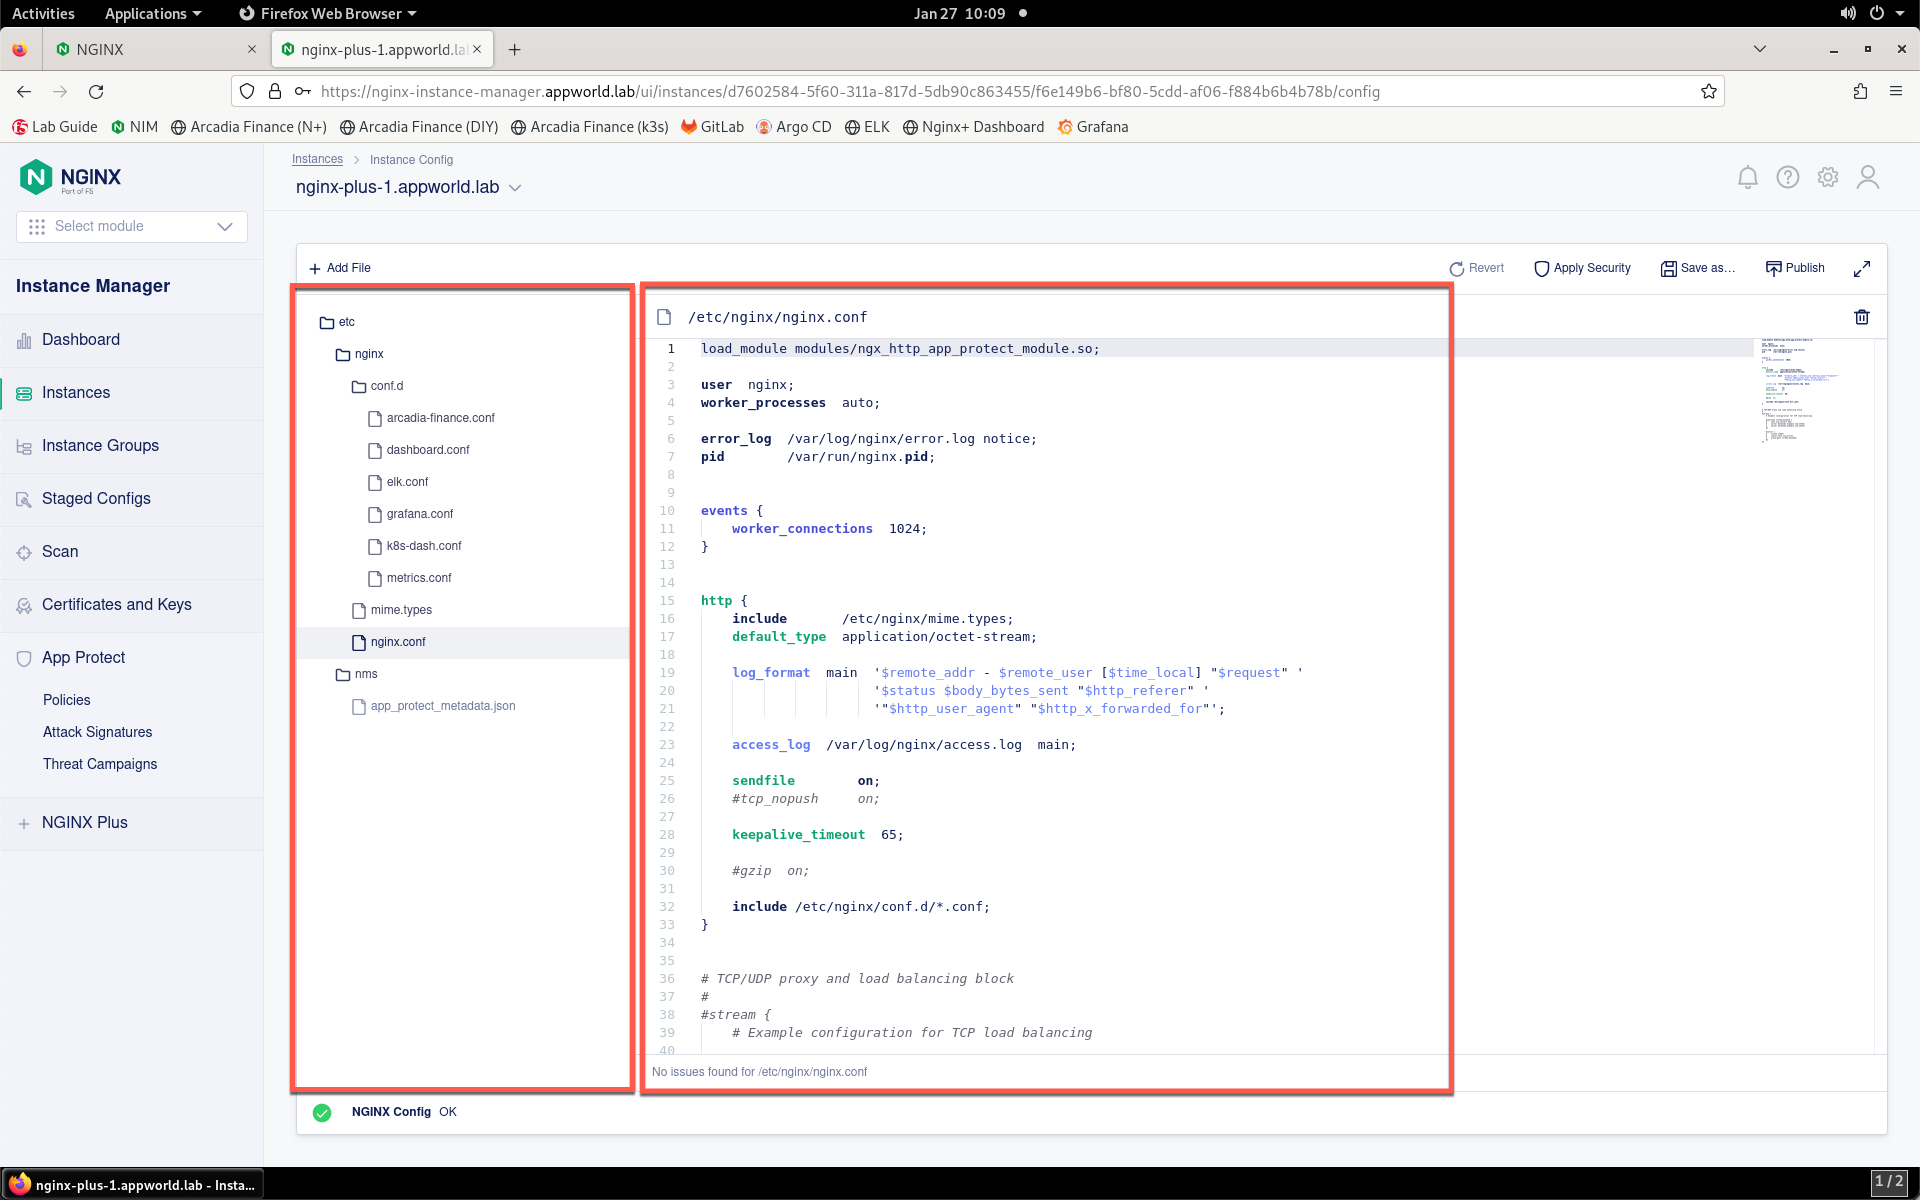
Task: Click Save as button
Action: pyautogui.click(x=1697, y=268)
